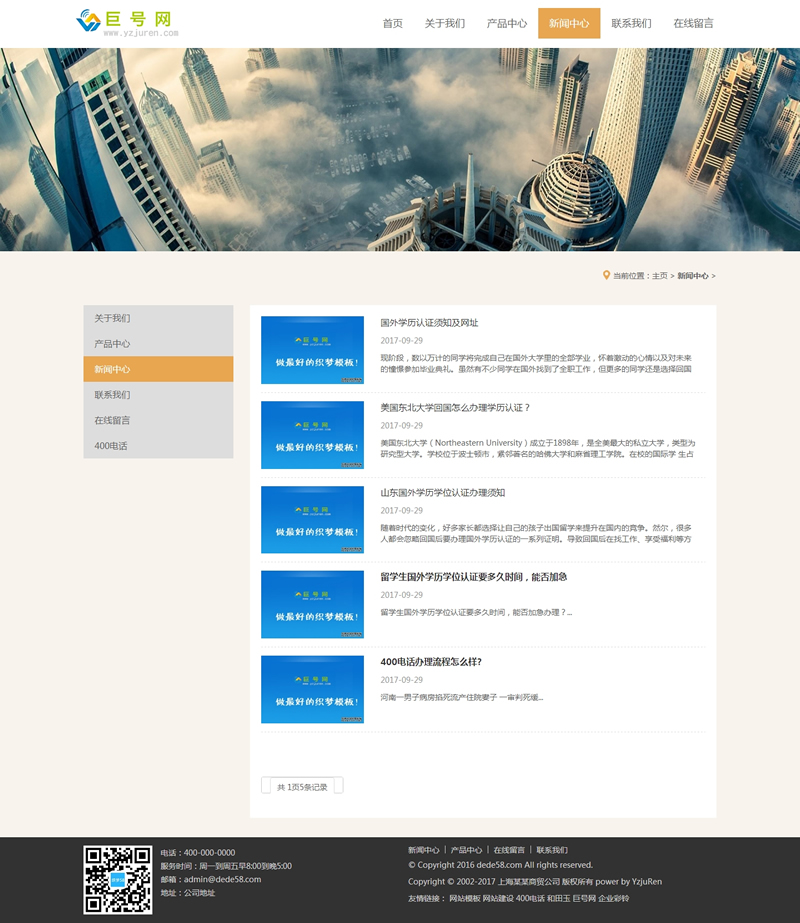Open article 400电话办理流程怎么样?

(x=430, y=662)
